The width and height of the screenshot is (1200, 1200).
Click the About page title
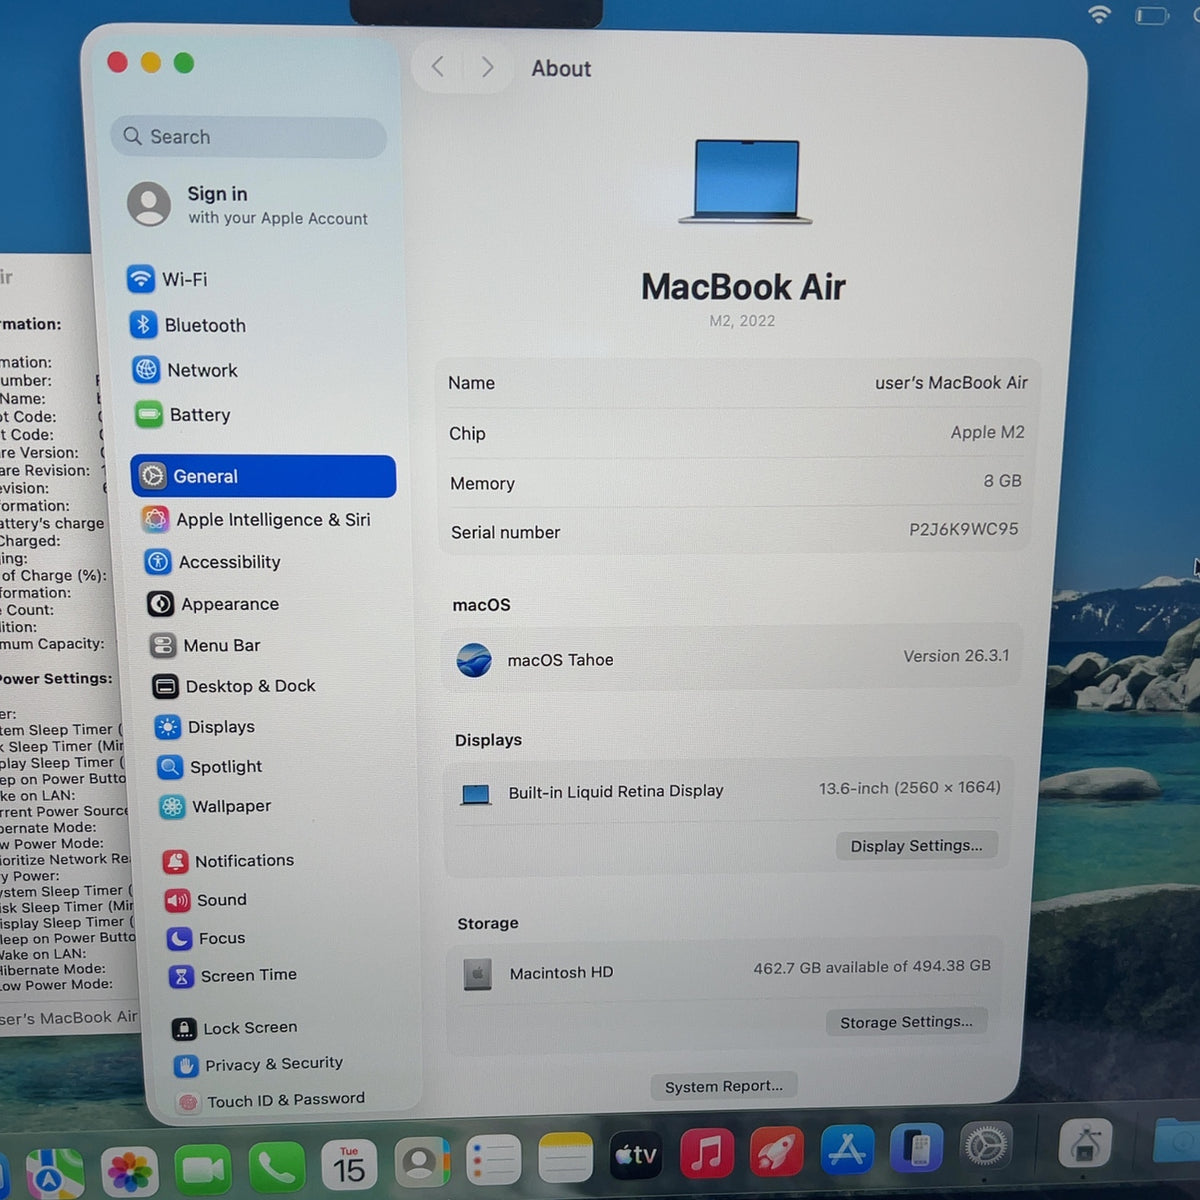tap(561, 68)
